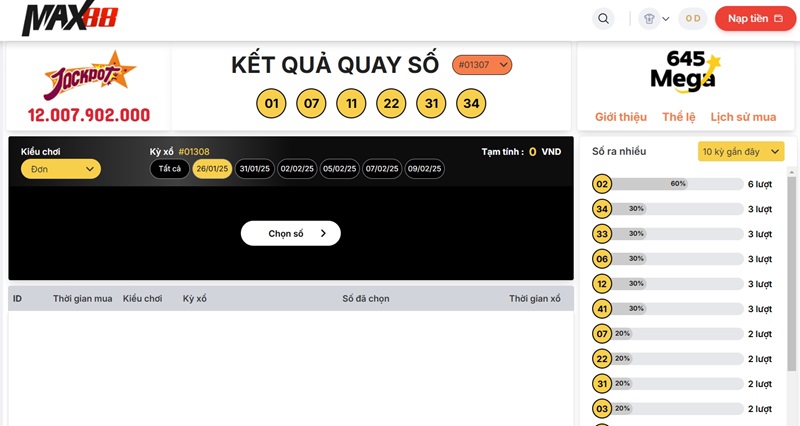Viewport: 800px width, 426px height.
Task: Select the 26/01/25 draw date
Action: [x=212, y=169]
